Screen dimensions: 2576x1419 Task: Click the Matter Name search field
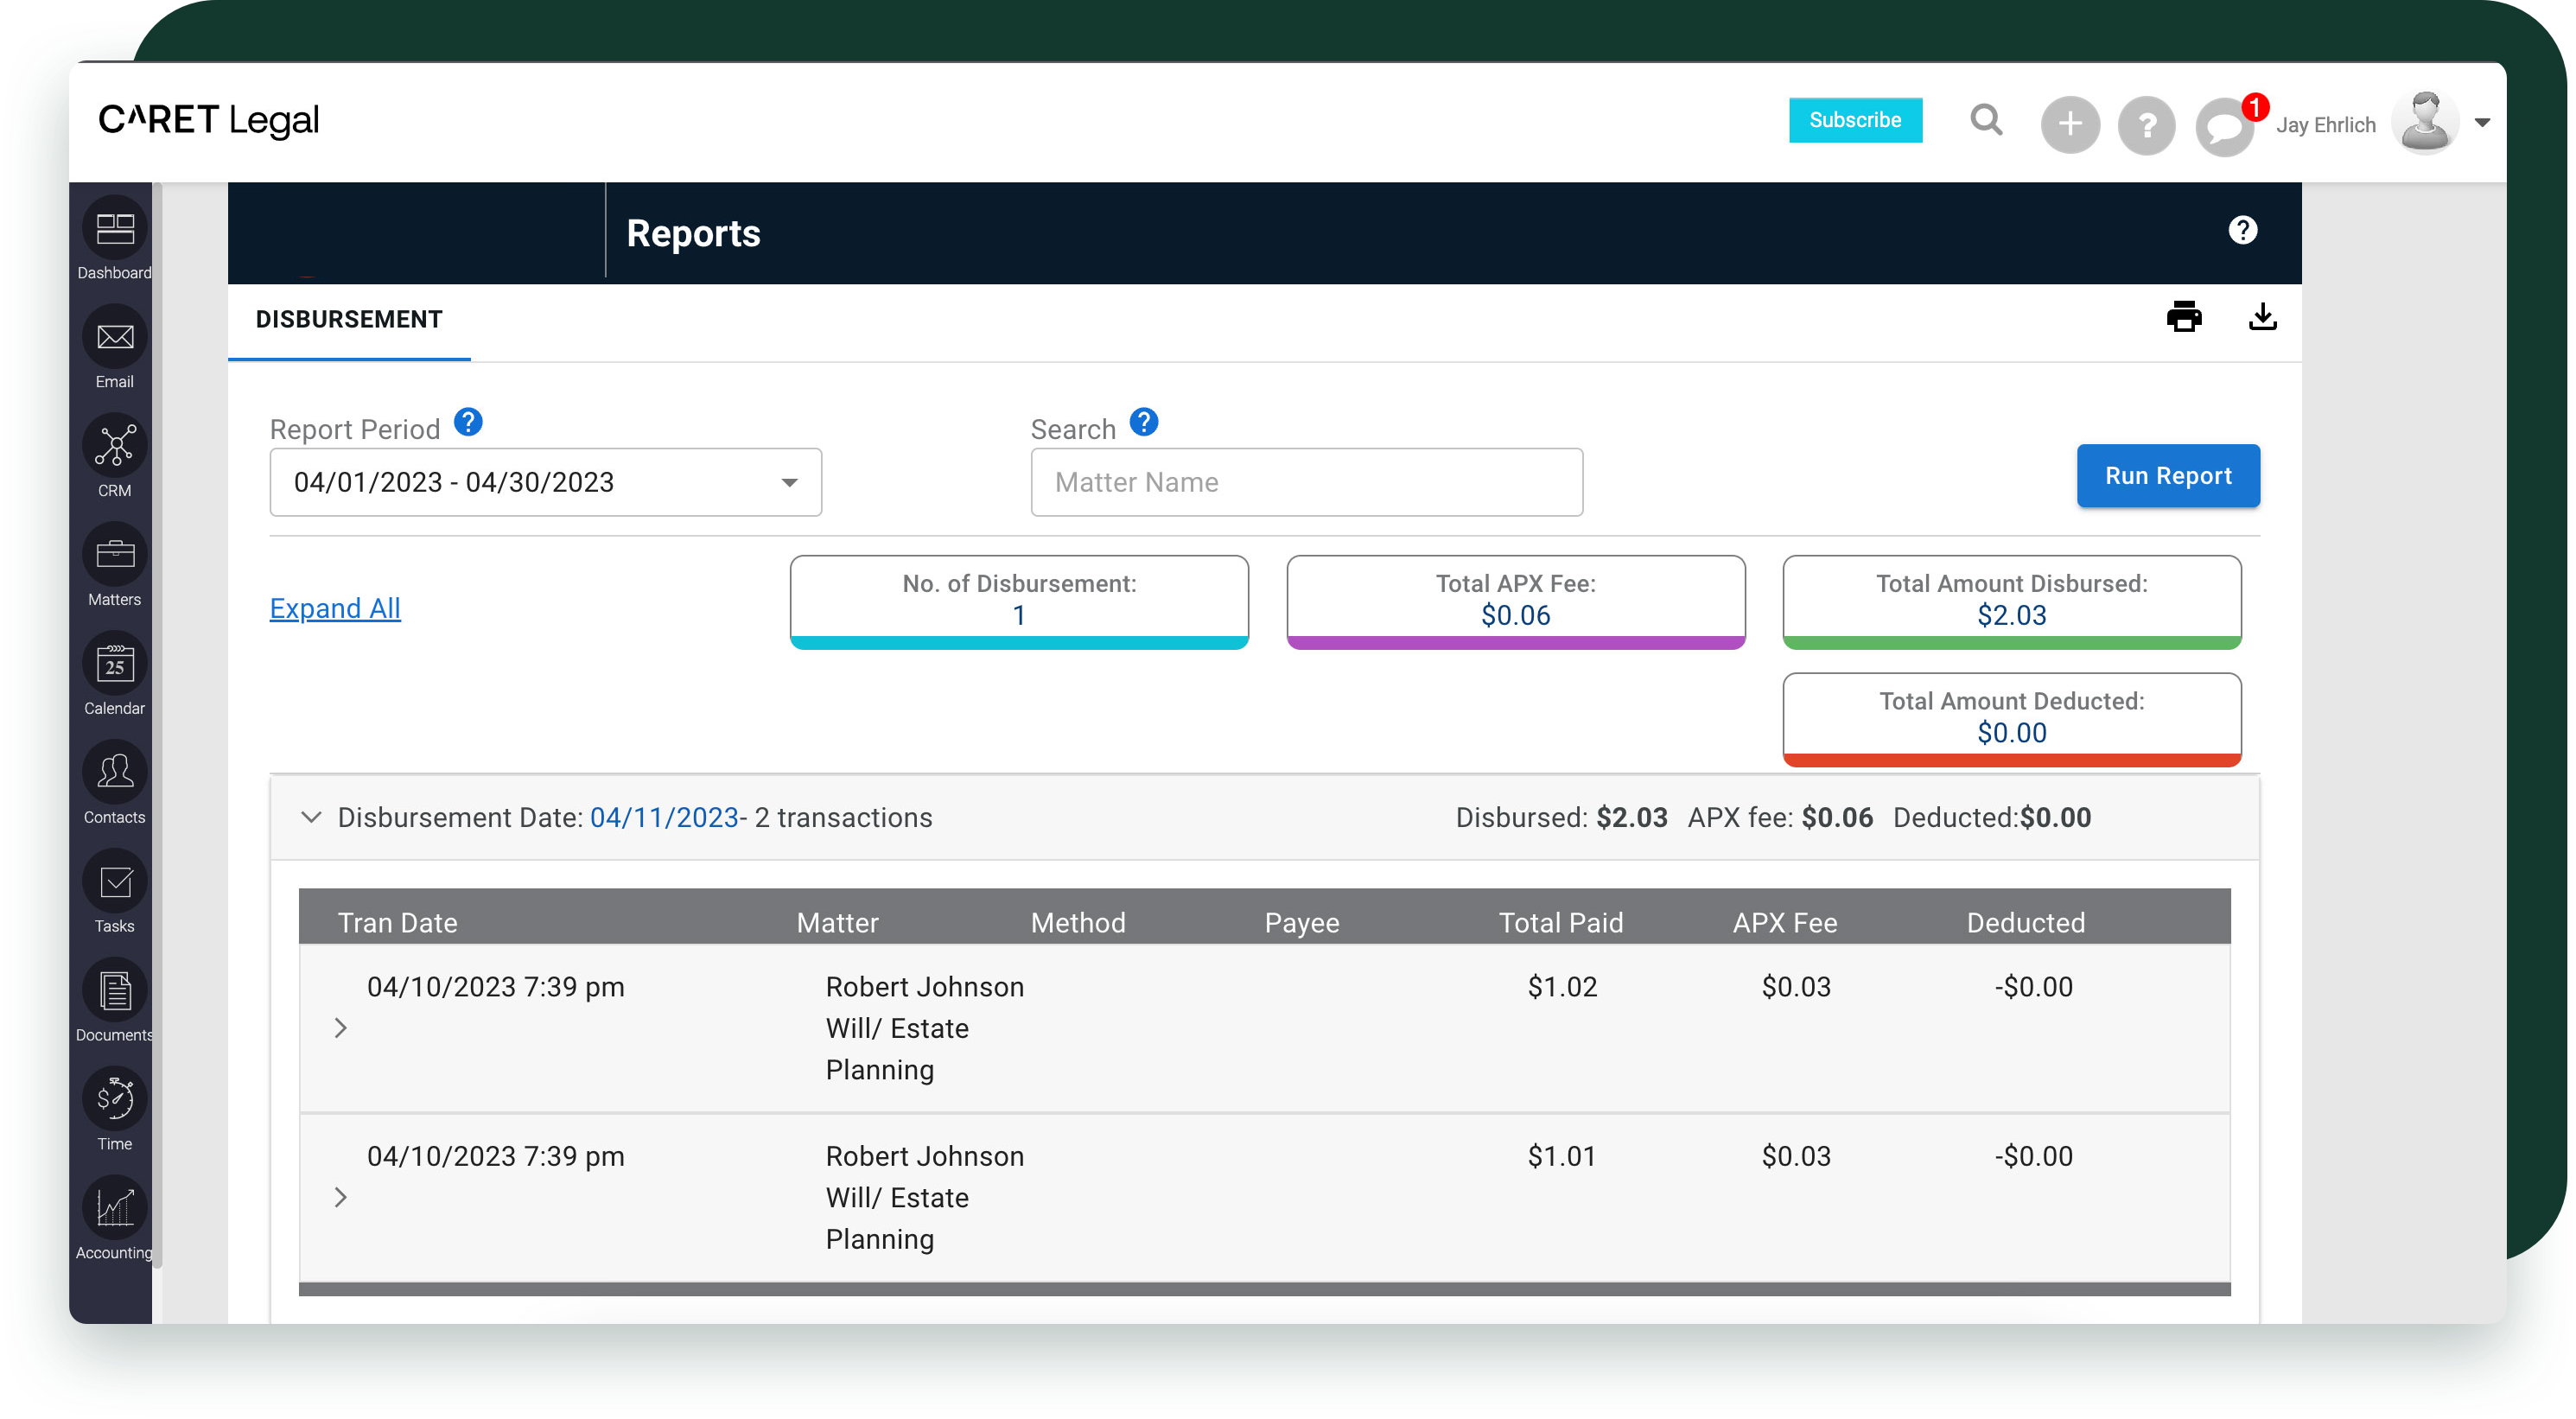pos(1306,483)
